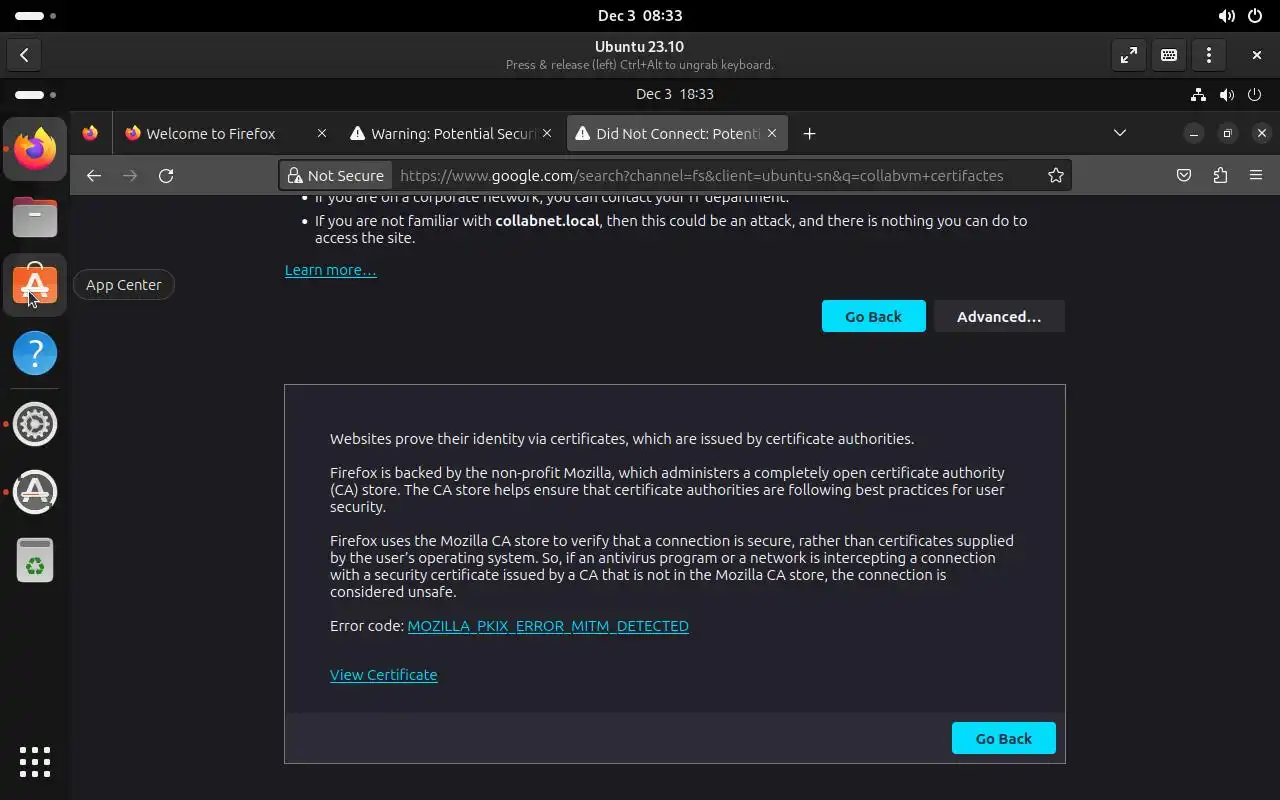Open Software Updater icon in the dock
This screenshot has width=1280, height=800.
(x=35, y=492)
